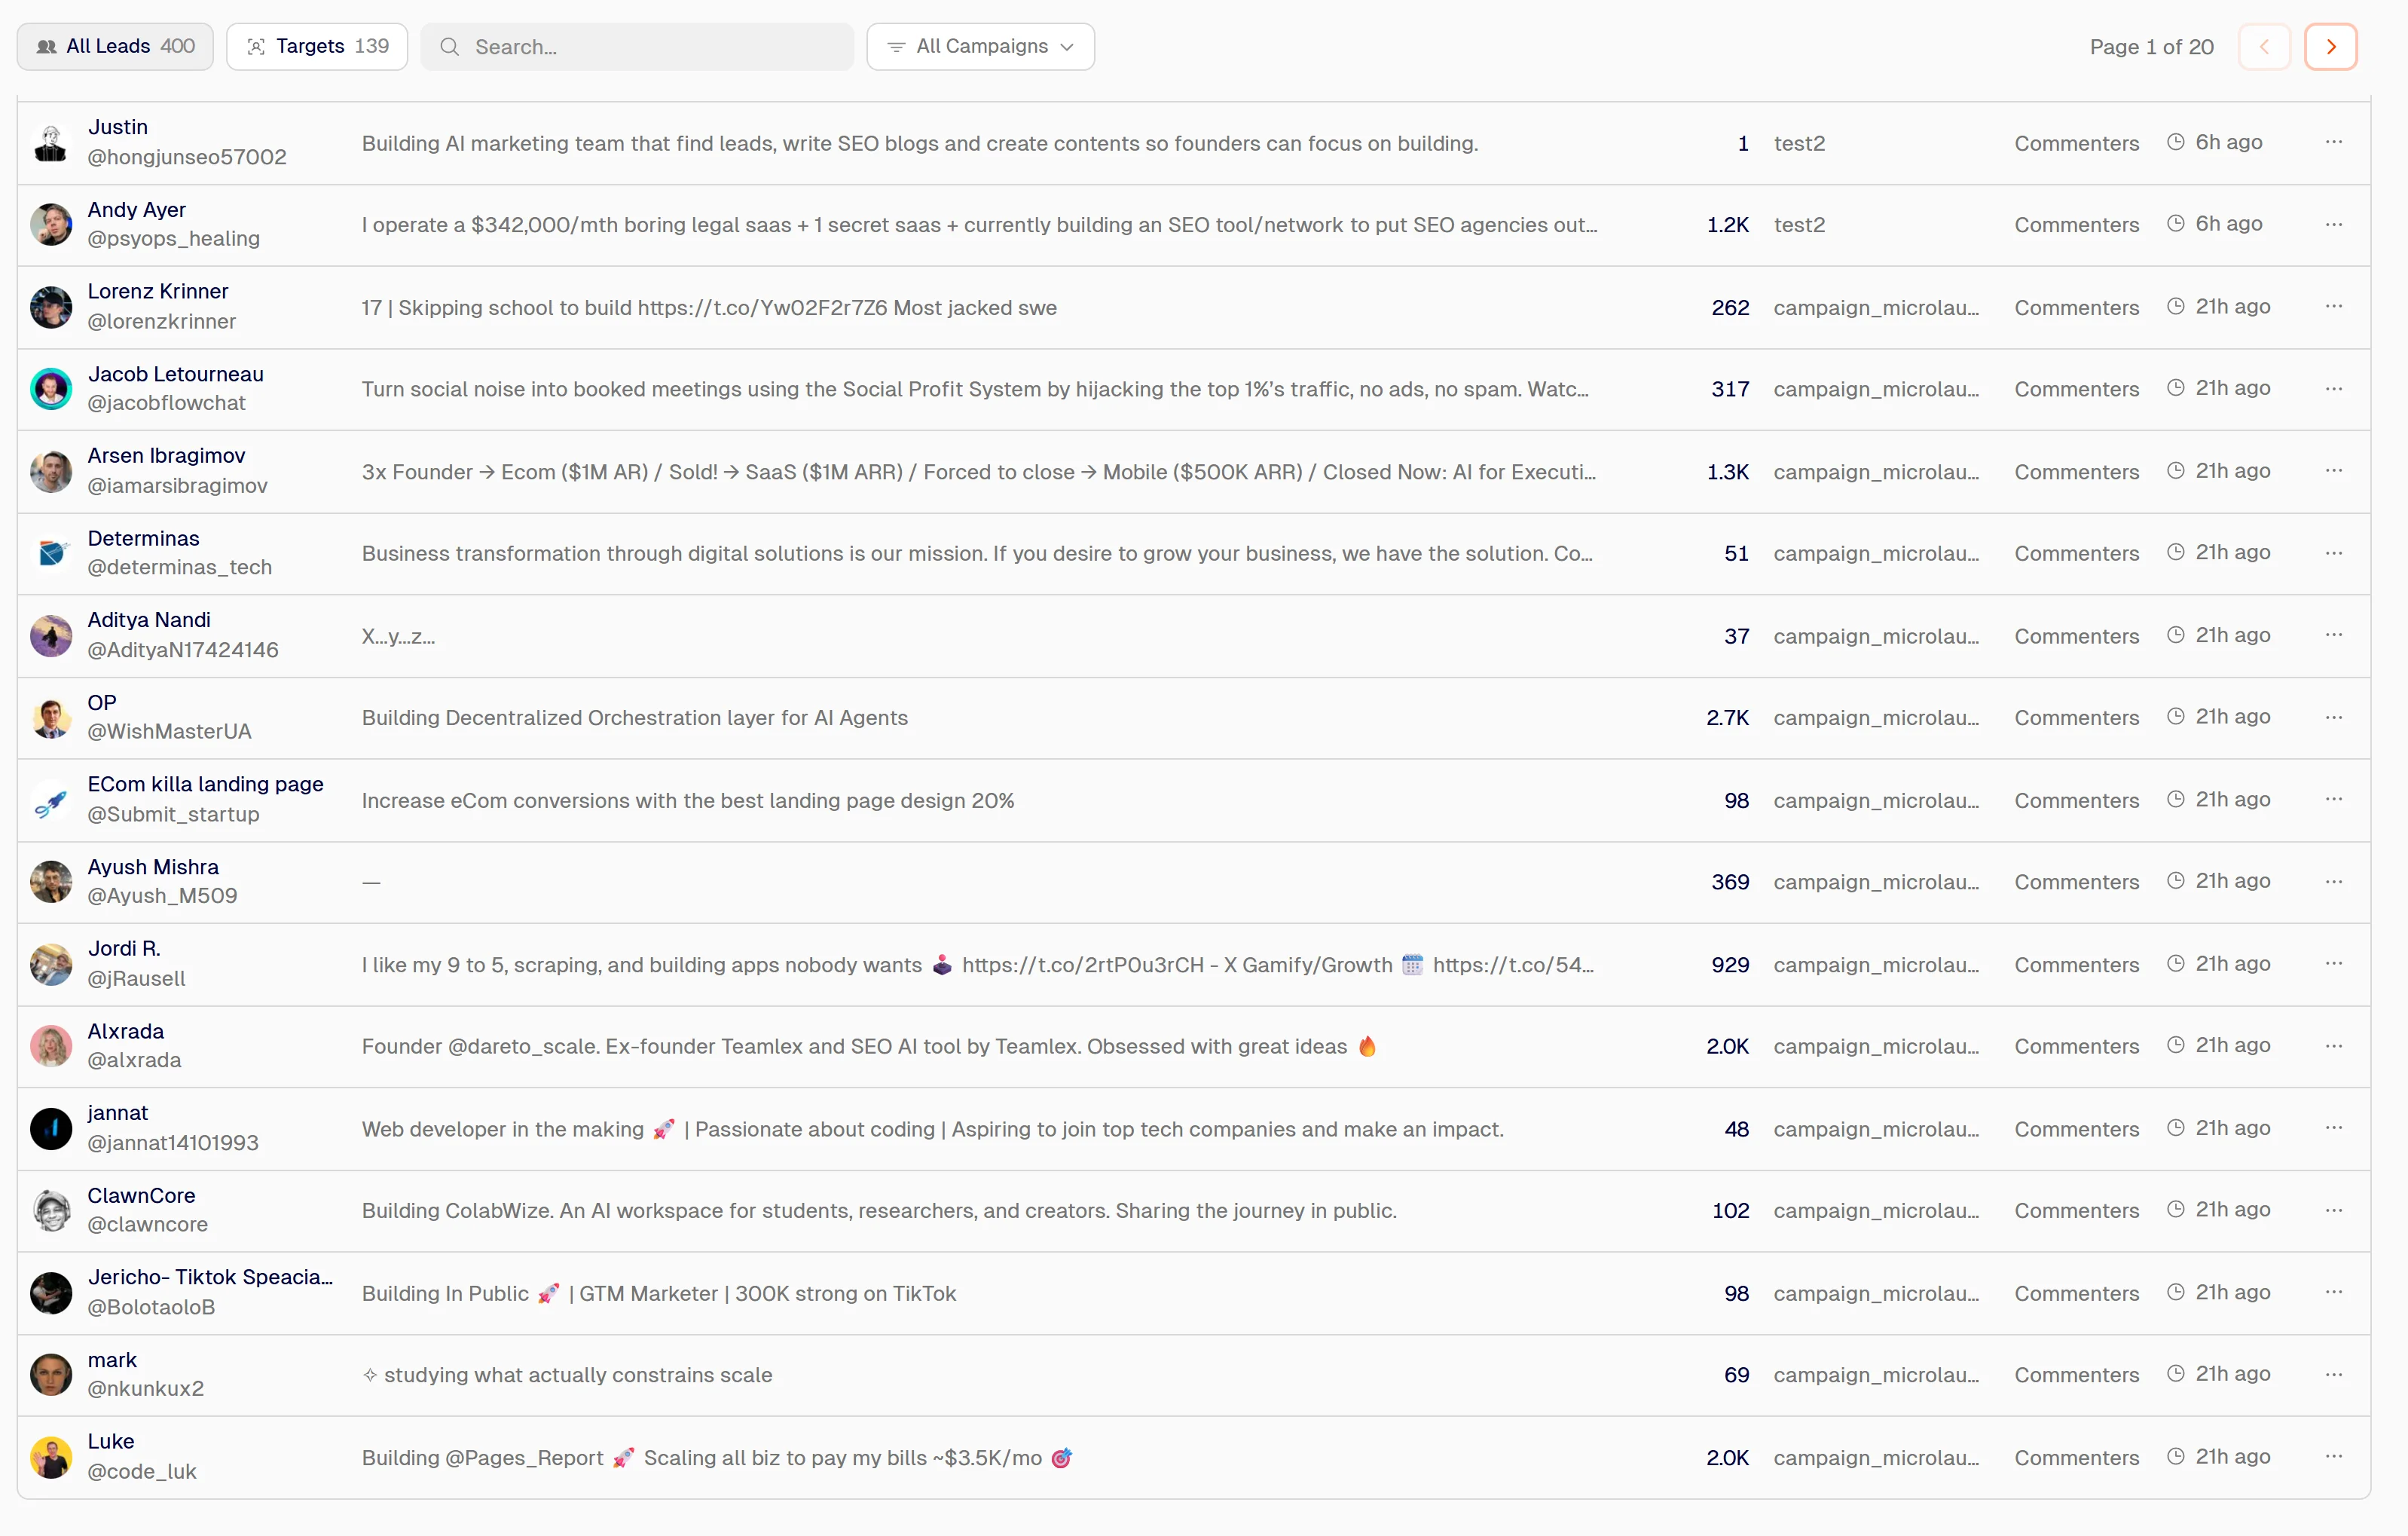Click Commenters label in mark's row
The image size is (2408, 1536).
tap(2076, 1375)
